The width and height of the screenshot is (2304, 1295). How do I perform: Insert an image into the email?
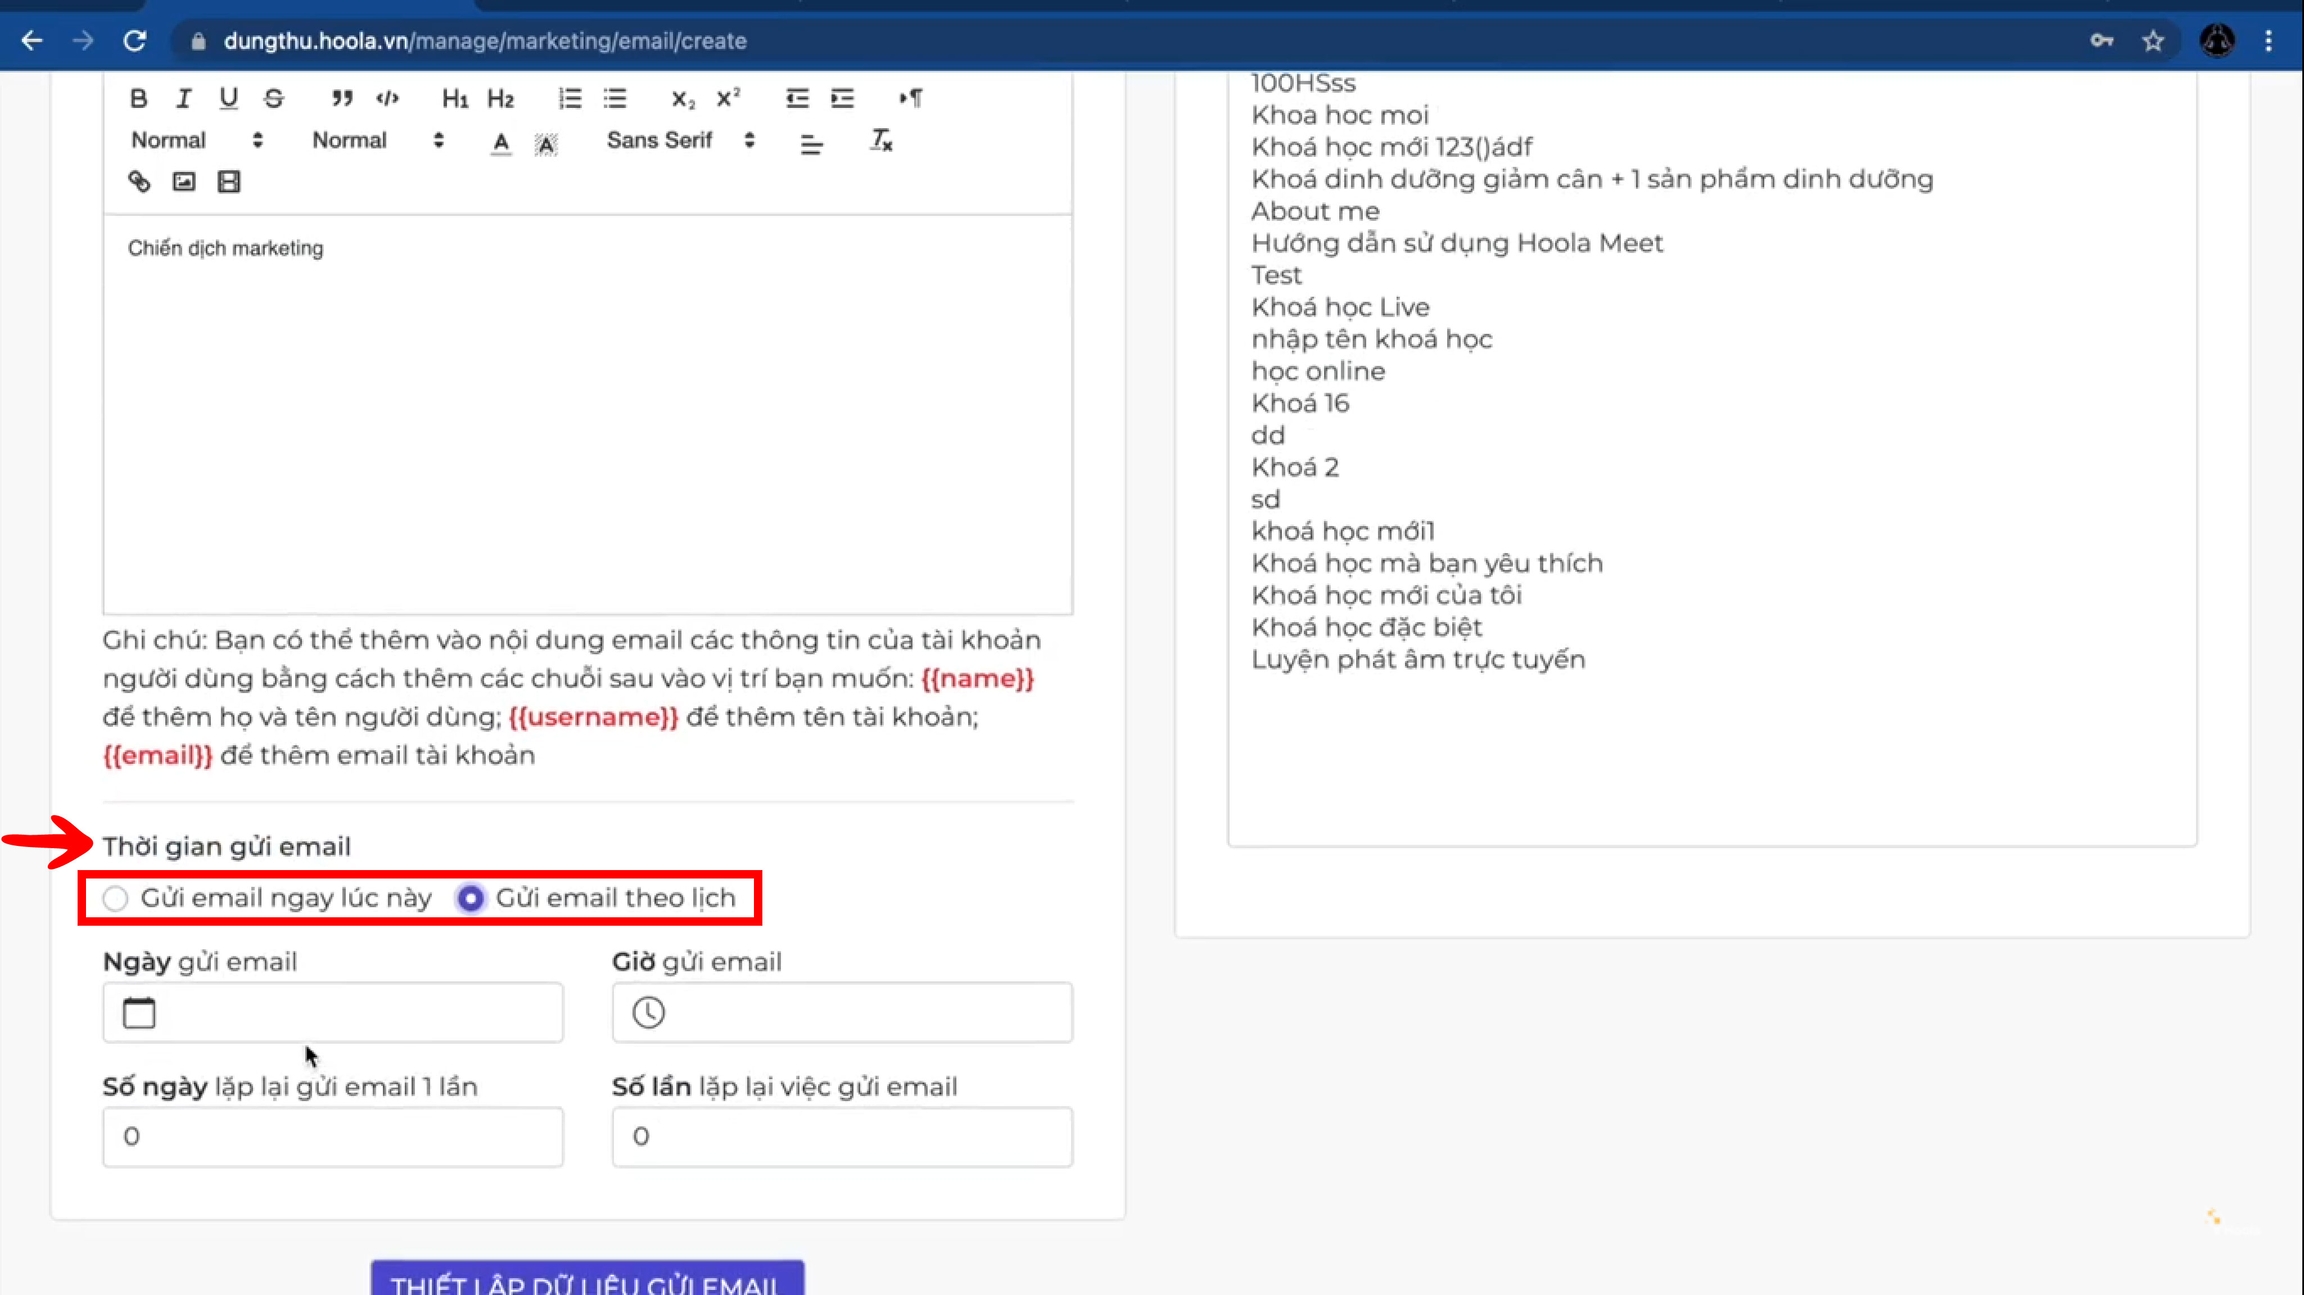(x=184, y=181)
